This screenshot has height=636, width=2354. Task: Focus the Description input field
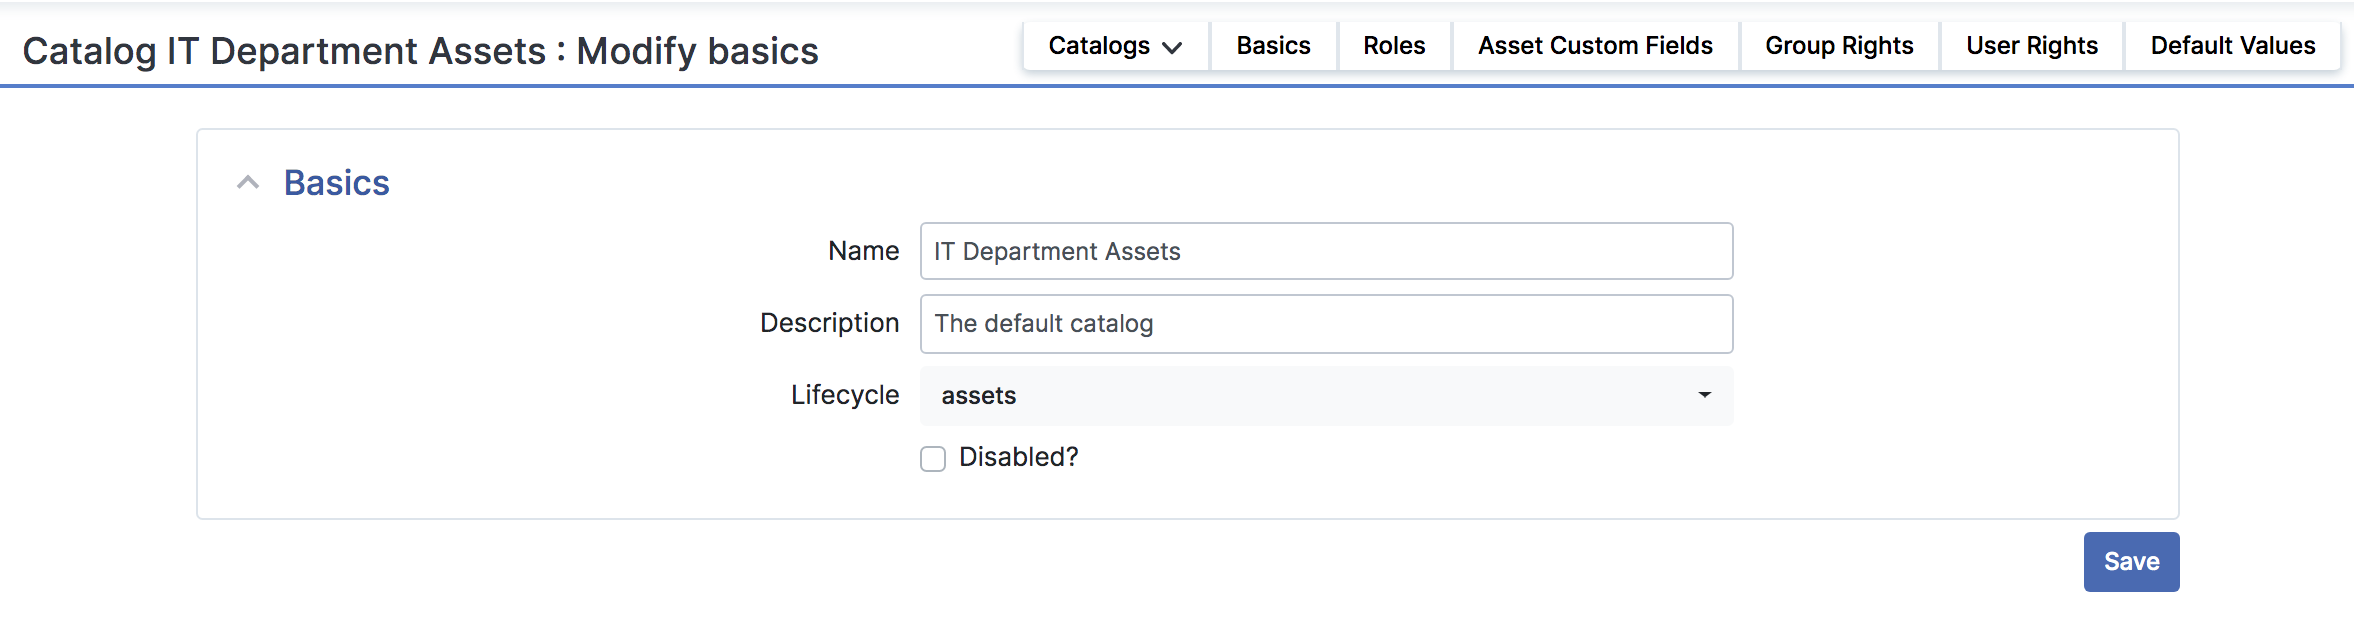coord(1326,324)
